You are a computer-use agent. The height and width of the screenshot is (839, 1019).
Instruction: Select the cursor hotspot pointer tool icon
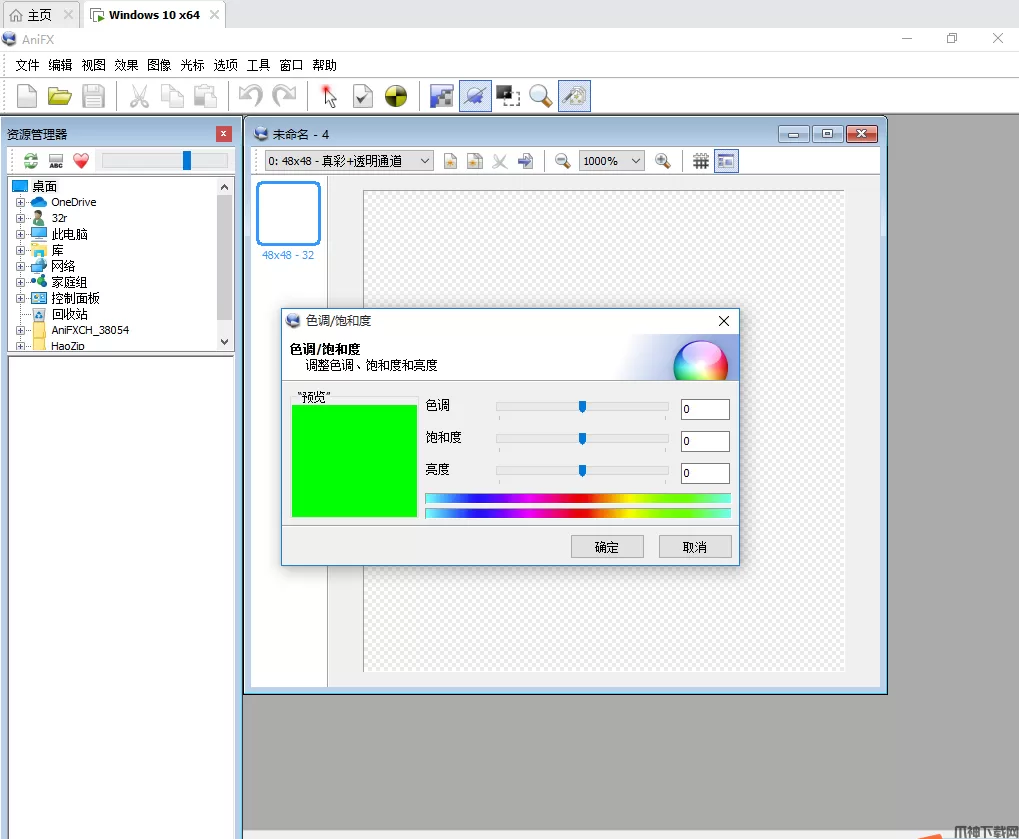pyautogui.click(x=329, y=96)
